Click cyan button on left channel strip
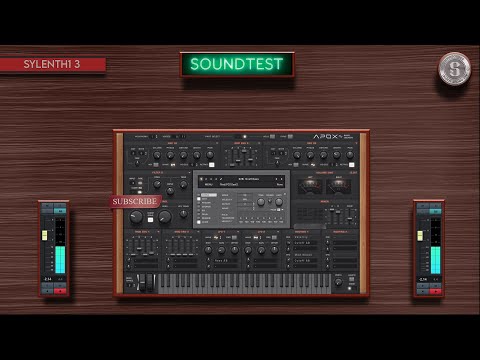480x360 pixels. pos(60,211)
